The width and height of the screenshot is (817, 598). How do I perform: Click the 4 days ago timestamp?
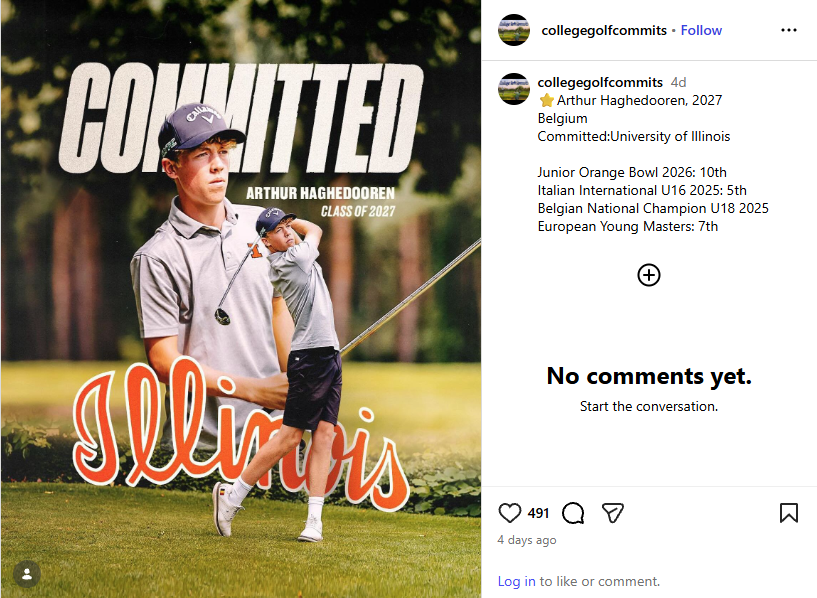[x=527, y=540]
